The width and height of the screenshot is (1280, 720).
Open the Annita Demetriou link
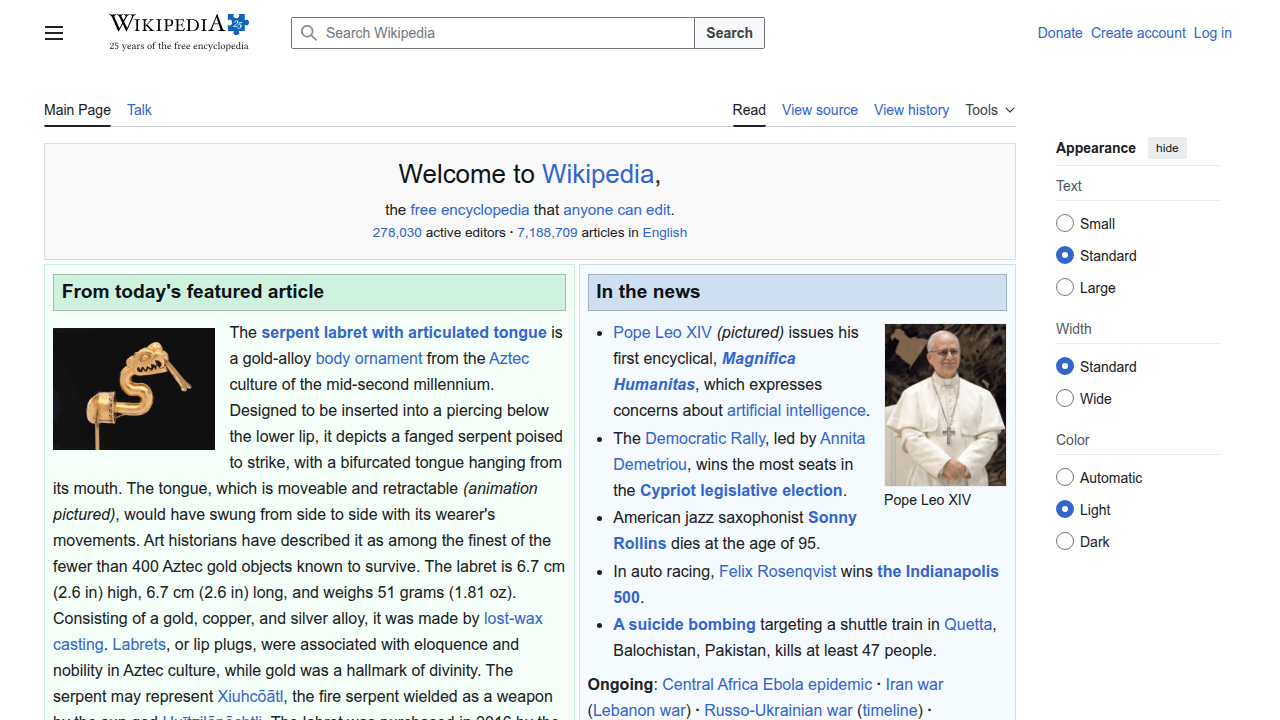(843, 438)
